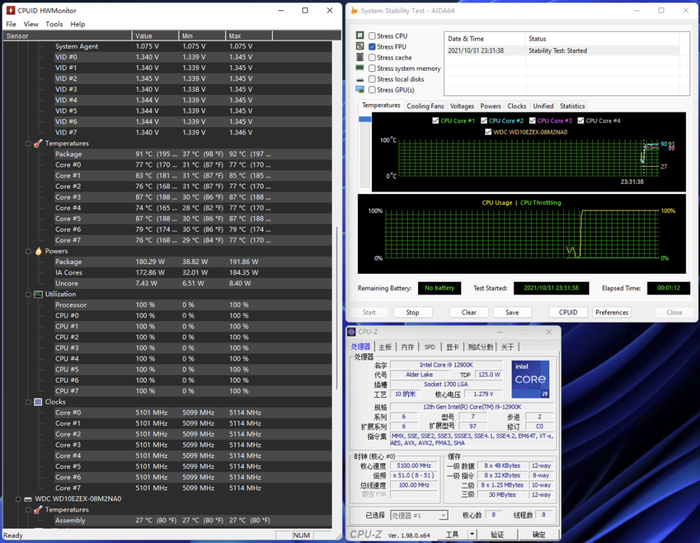
Task: Click the AIDA64 flame icon in title bar
Action: pyautogui.click(x=354, y=10)
